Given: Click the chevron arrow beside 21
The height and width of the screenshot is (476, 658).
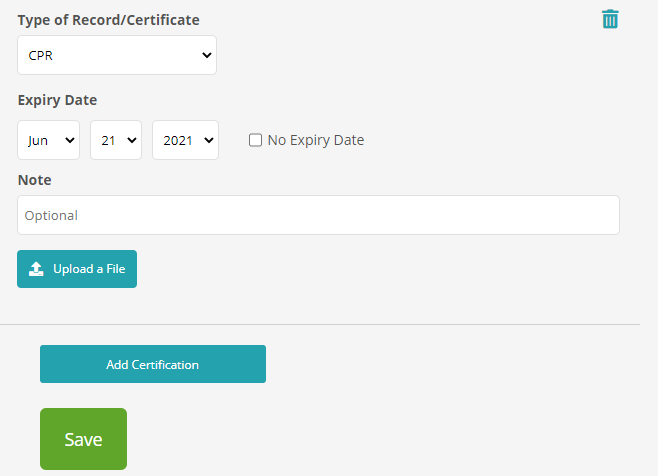Looking at the screenshot, I should point(133,141).
